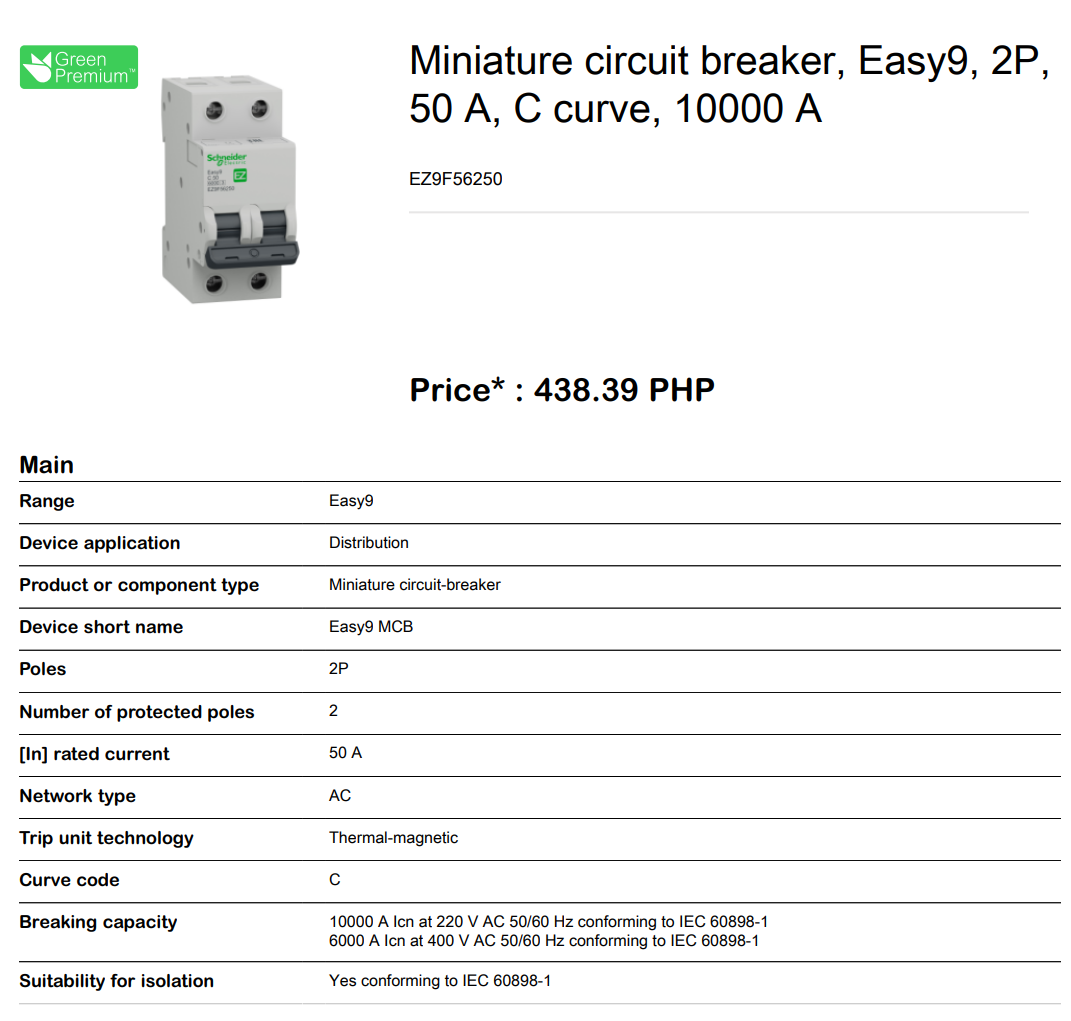Select the Suitability for isolation label
The image size is (1071, 1021).
click(x=116, y=981)
